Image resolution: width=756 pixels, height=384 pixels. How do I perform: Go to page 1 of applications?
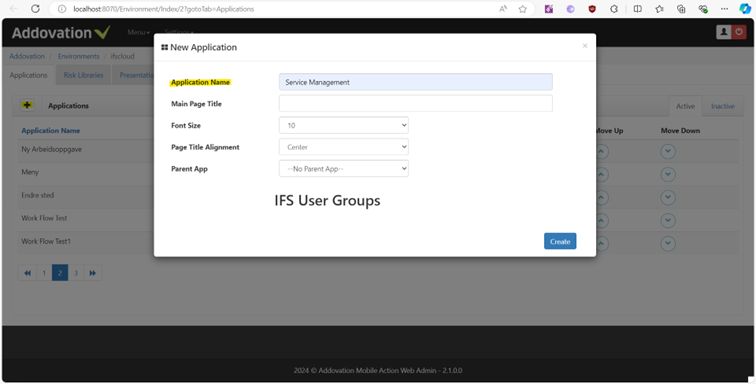pos(44,273)
